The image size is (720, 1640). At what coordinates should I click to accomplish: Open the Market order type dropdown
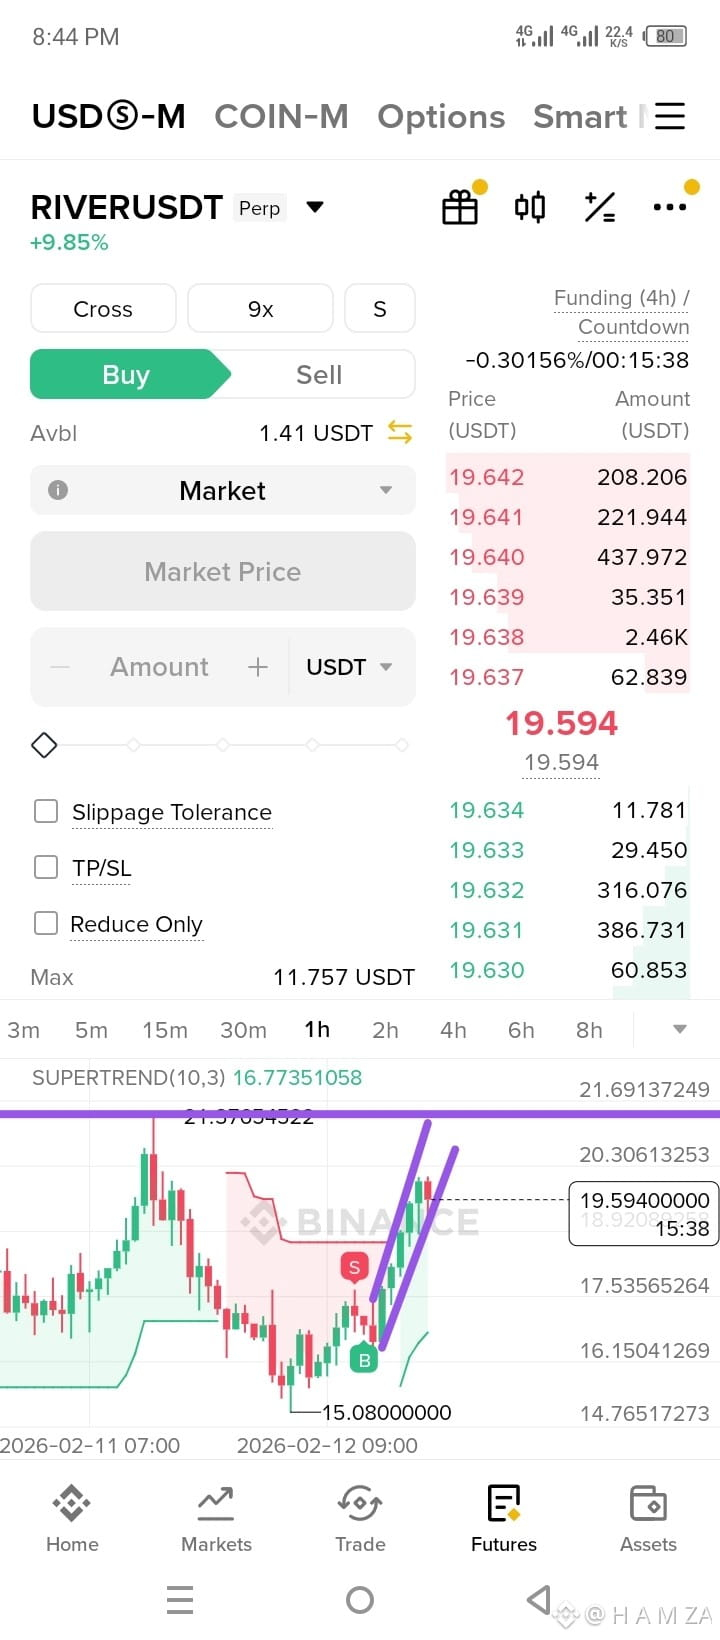point(223,490)
